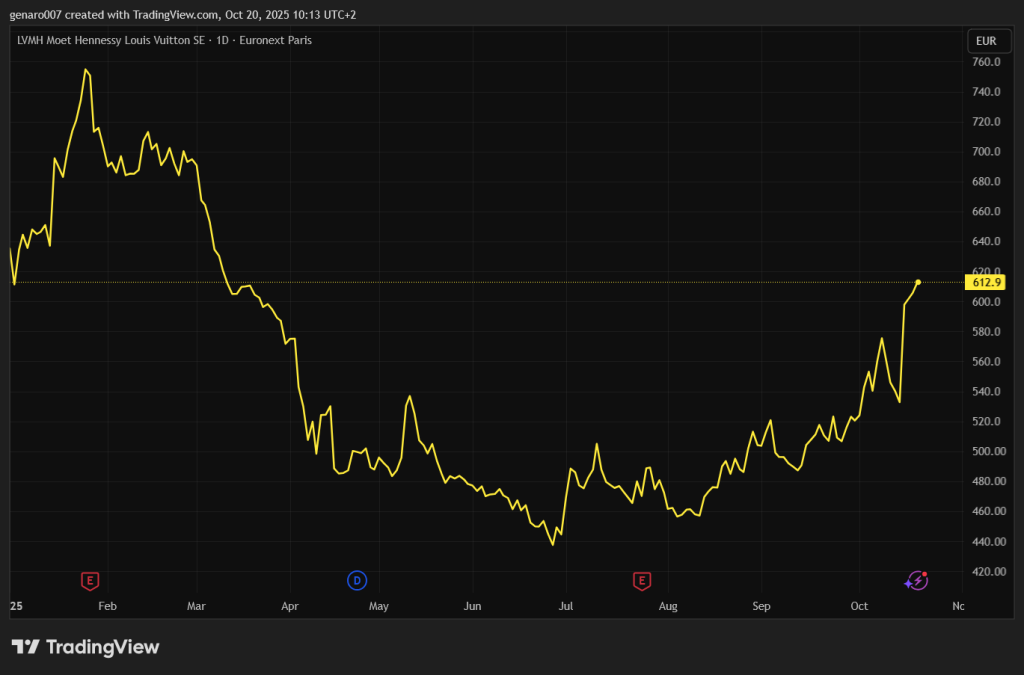This screenshot has width=1024, height=675.
Task: Open the earnings marker before Aug
Action: tap(642, 580)
